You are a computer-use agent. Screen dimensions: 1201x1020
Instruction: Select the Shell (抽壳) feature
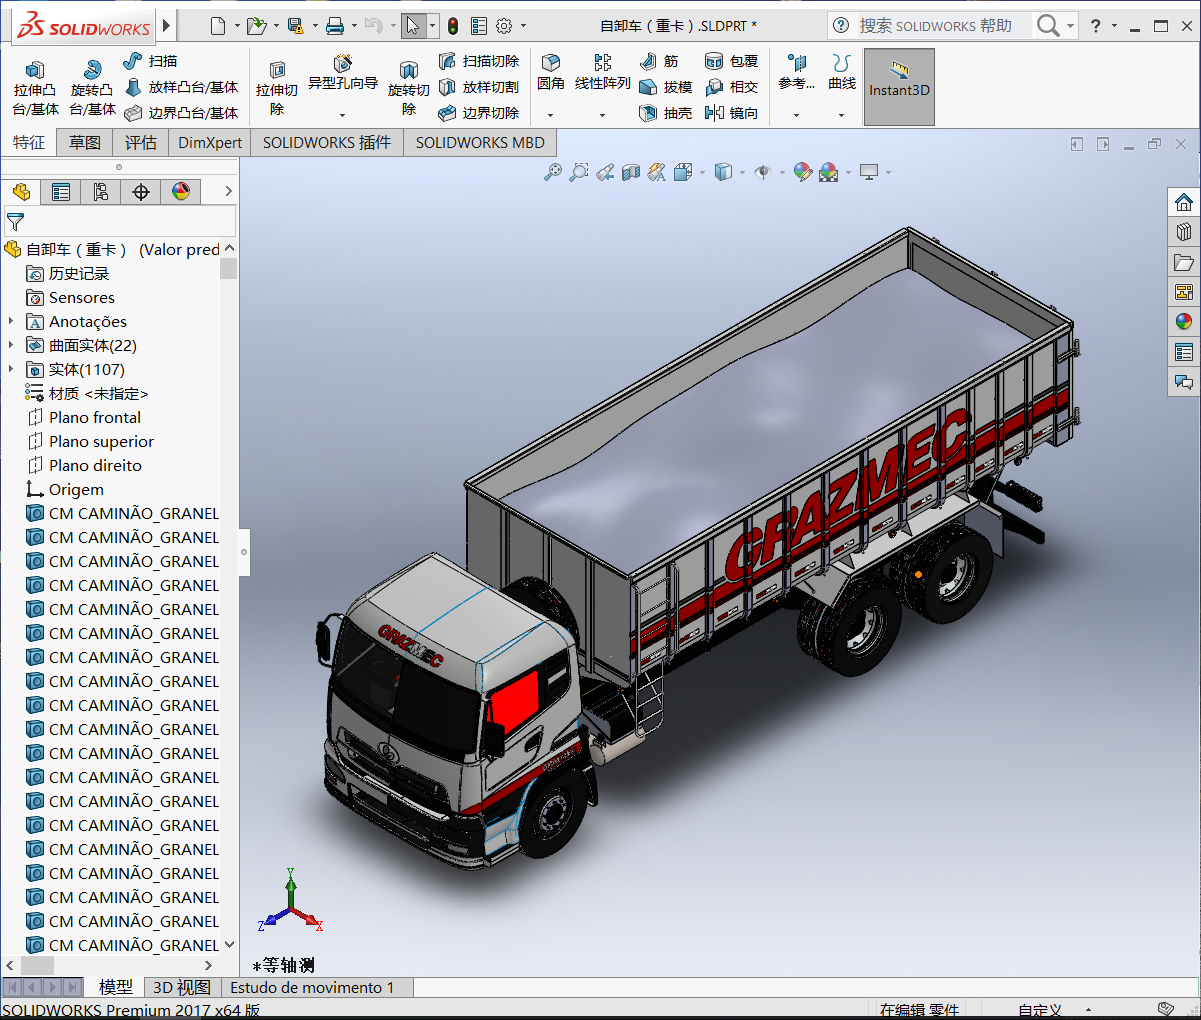click(665, 113)
